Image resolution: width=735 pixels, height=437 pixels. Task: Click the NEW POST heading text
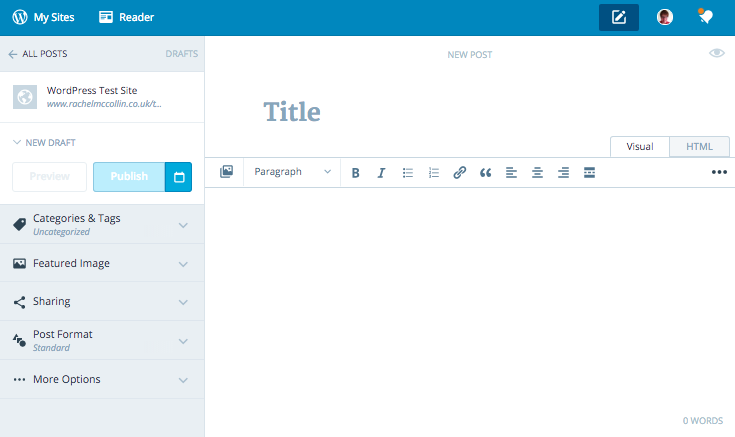click(x=470, y=55)
